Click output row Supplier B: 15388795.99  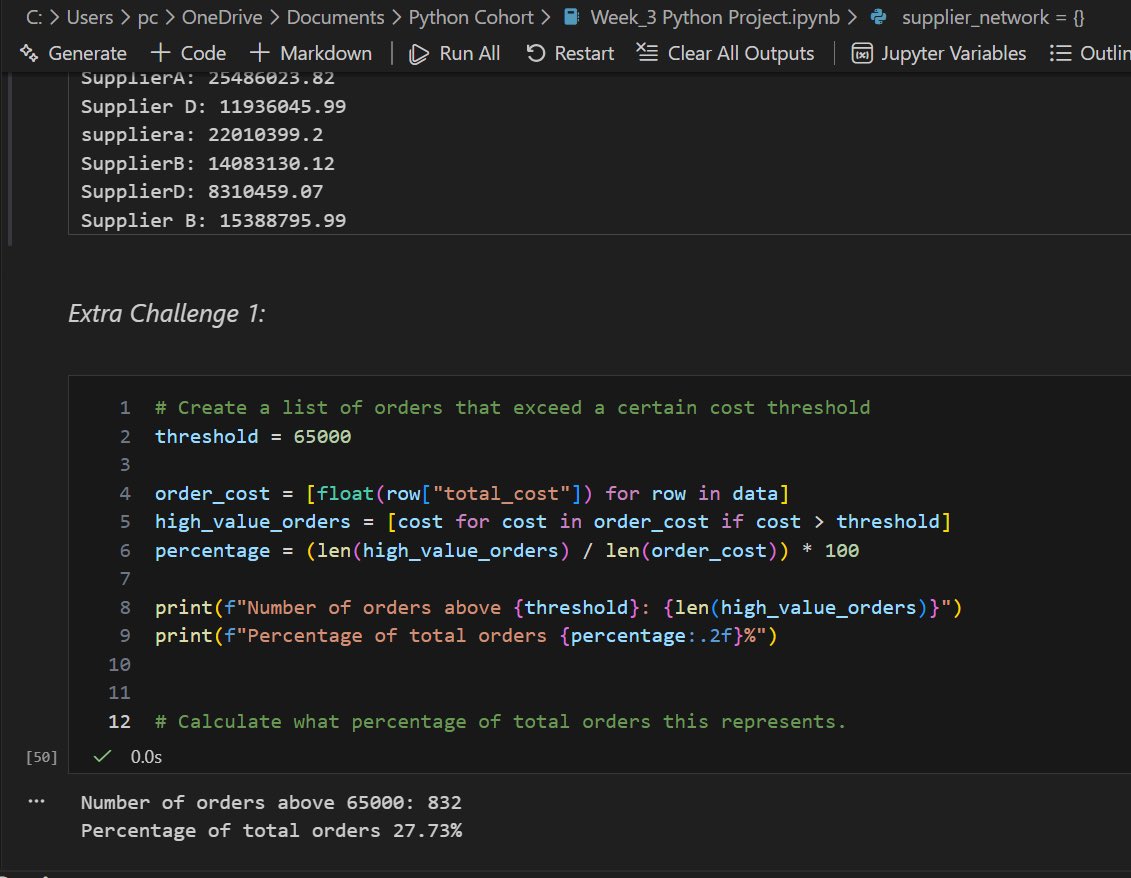coord(213,220)
